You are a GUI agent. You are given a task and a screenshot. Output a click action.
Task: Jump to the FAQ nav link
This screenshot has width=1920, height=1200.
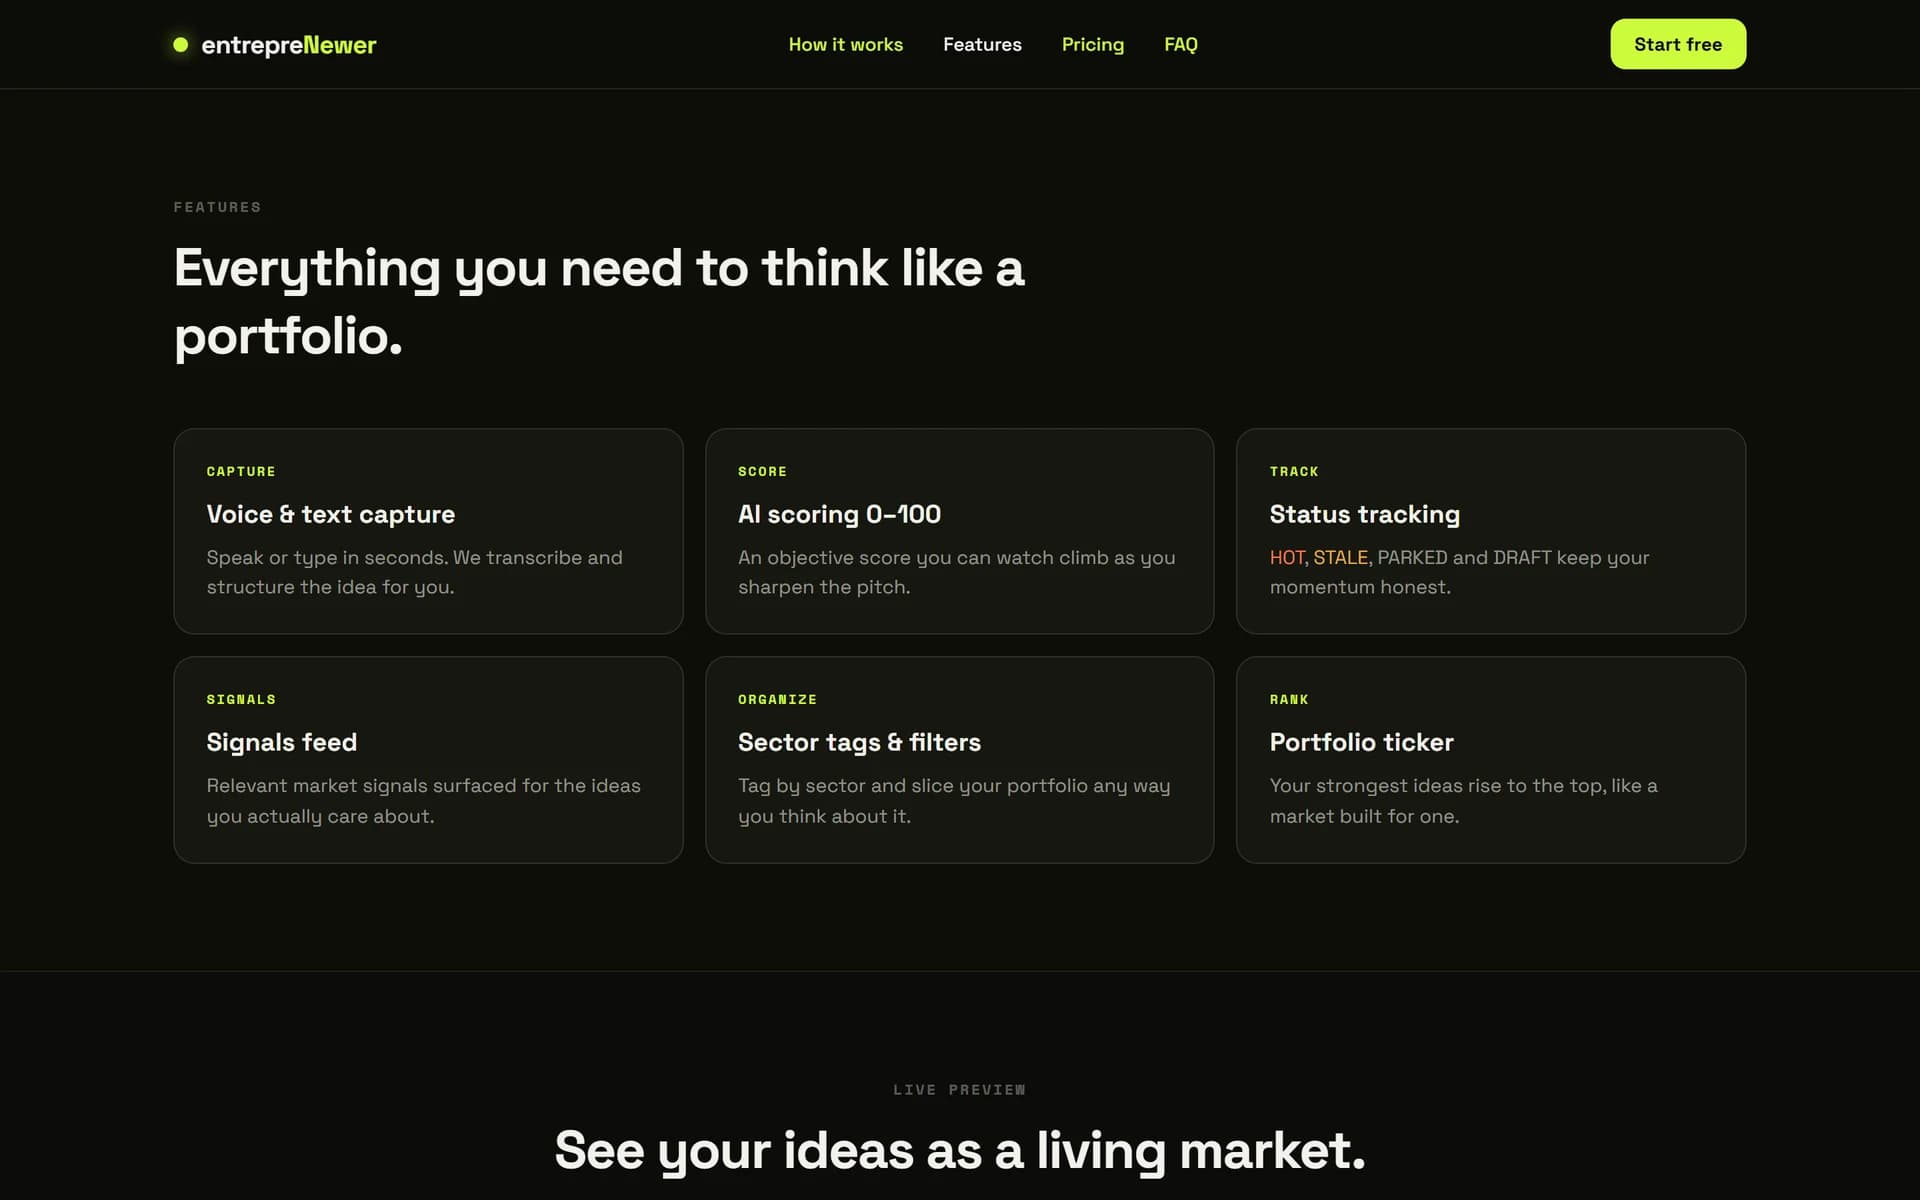1180,45
